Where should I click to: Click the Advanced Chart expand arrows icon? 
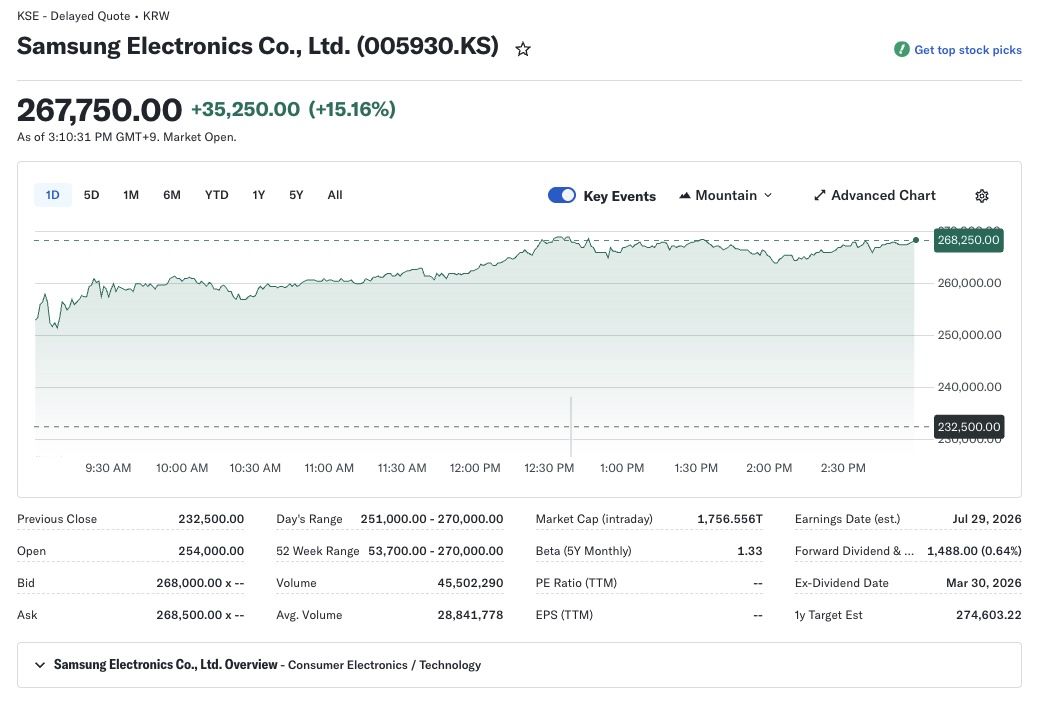click(x=819, y=195)
